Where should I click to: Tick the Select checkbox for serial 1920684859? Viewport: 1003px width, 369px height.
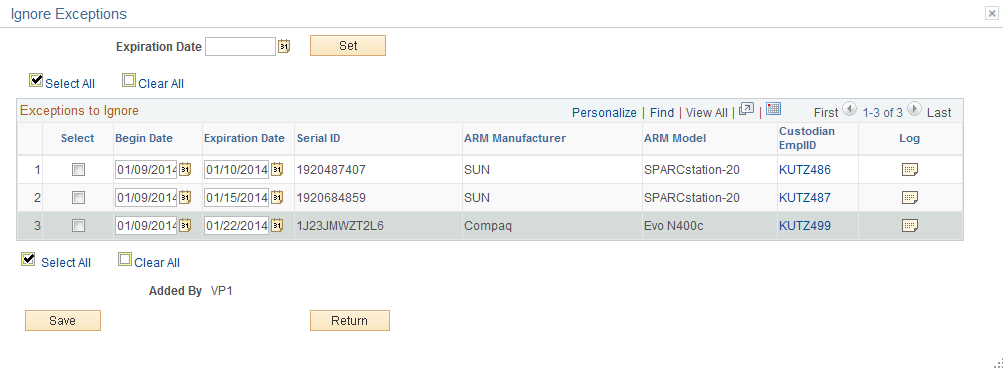point(78,198)
